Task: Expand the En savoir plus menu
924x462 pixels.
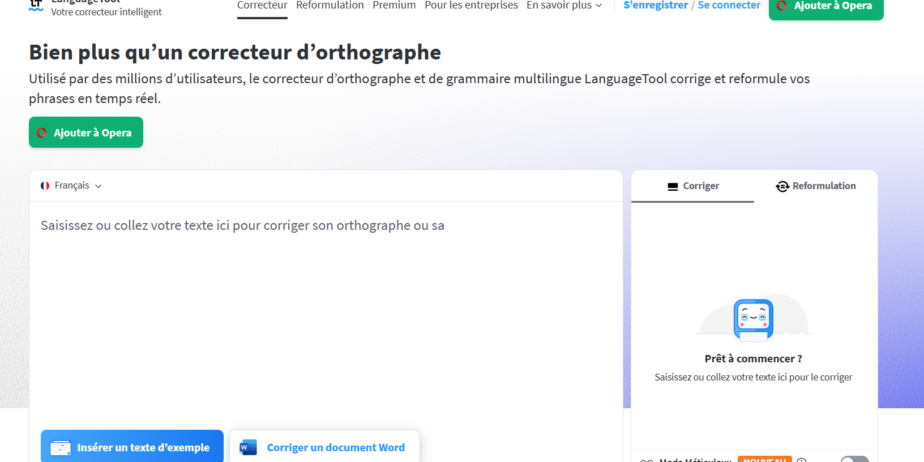Action: click(x=564, y=6)
